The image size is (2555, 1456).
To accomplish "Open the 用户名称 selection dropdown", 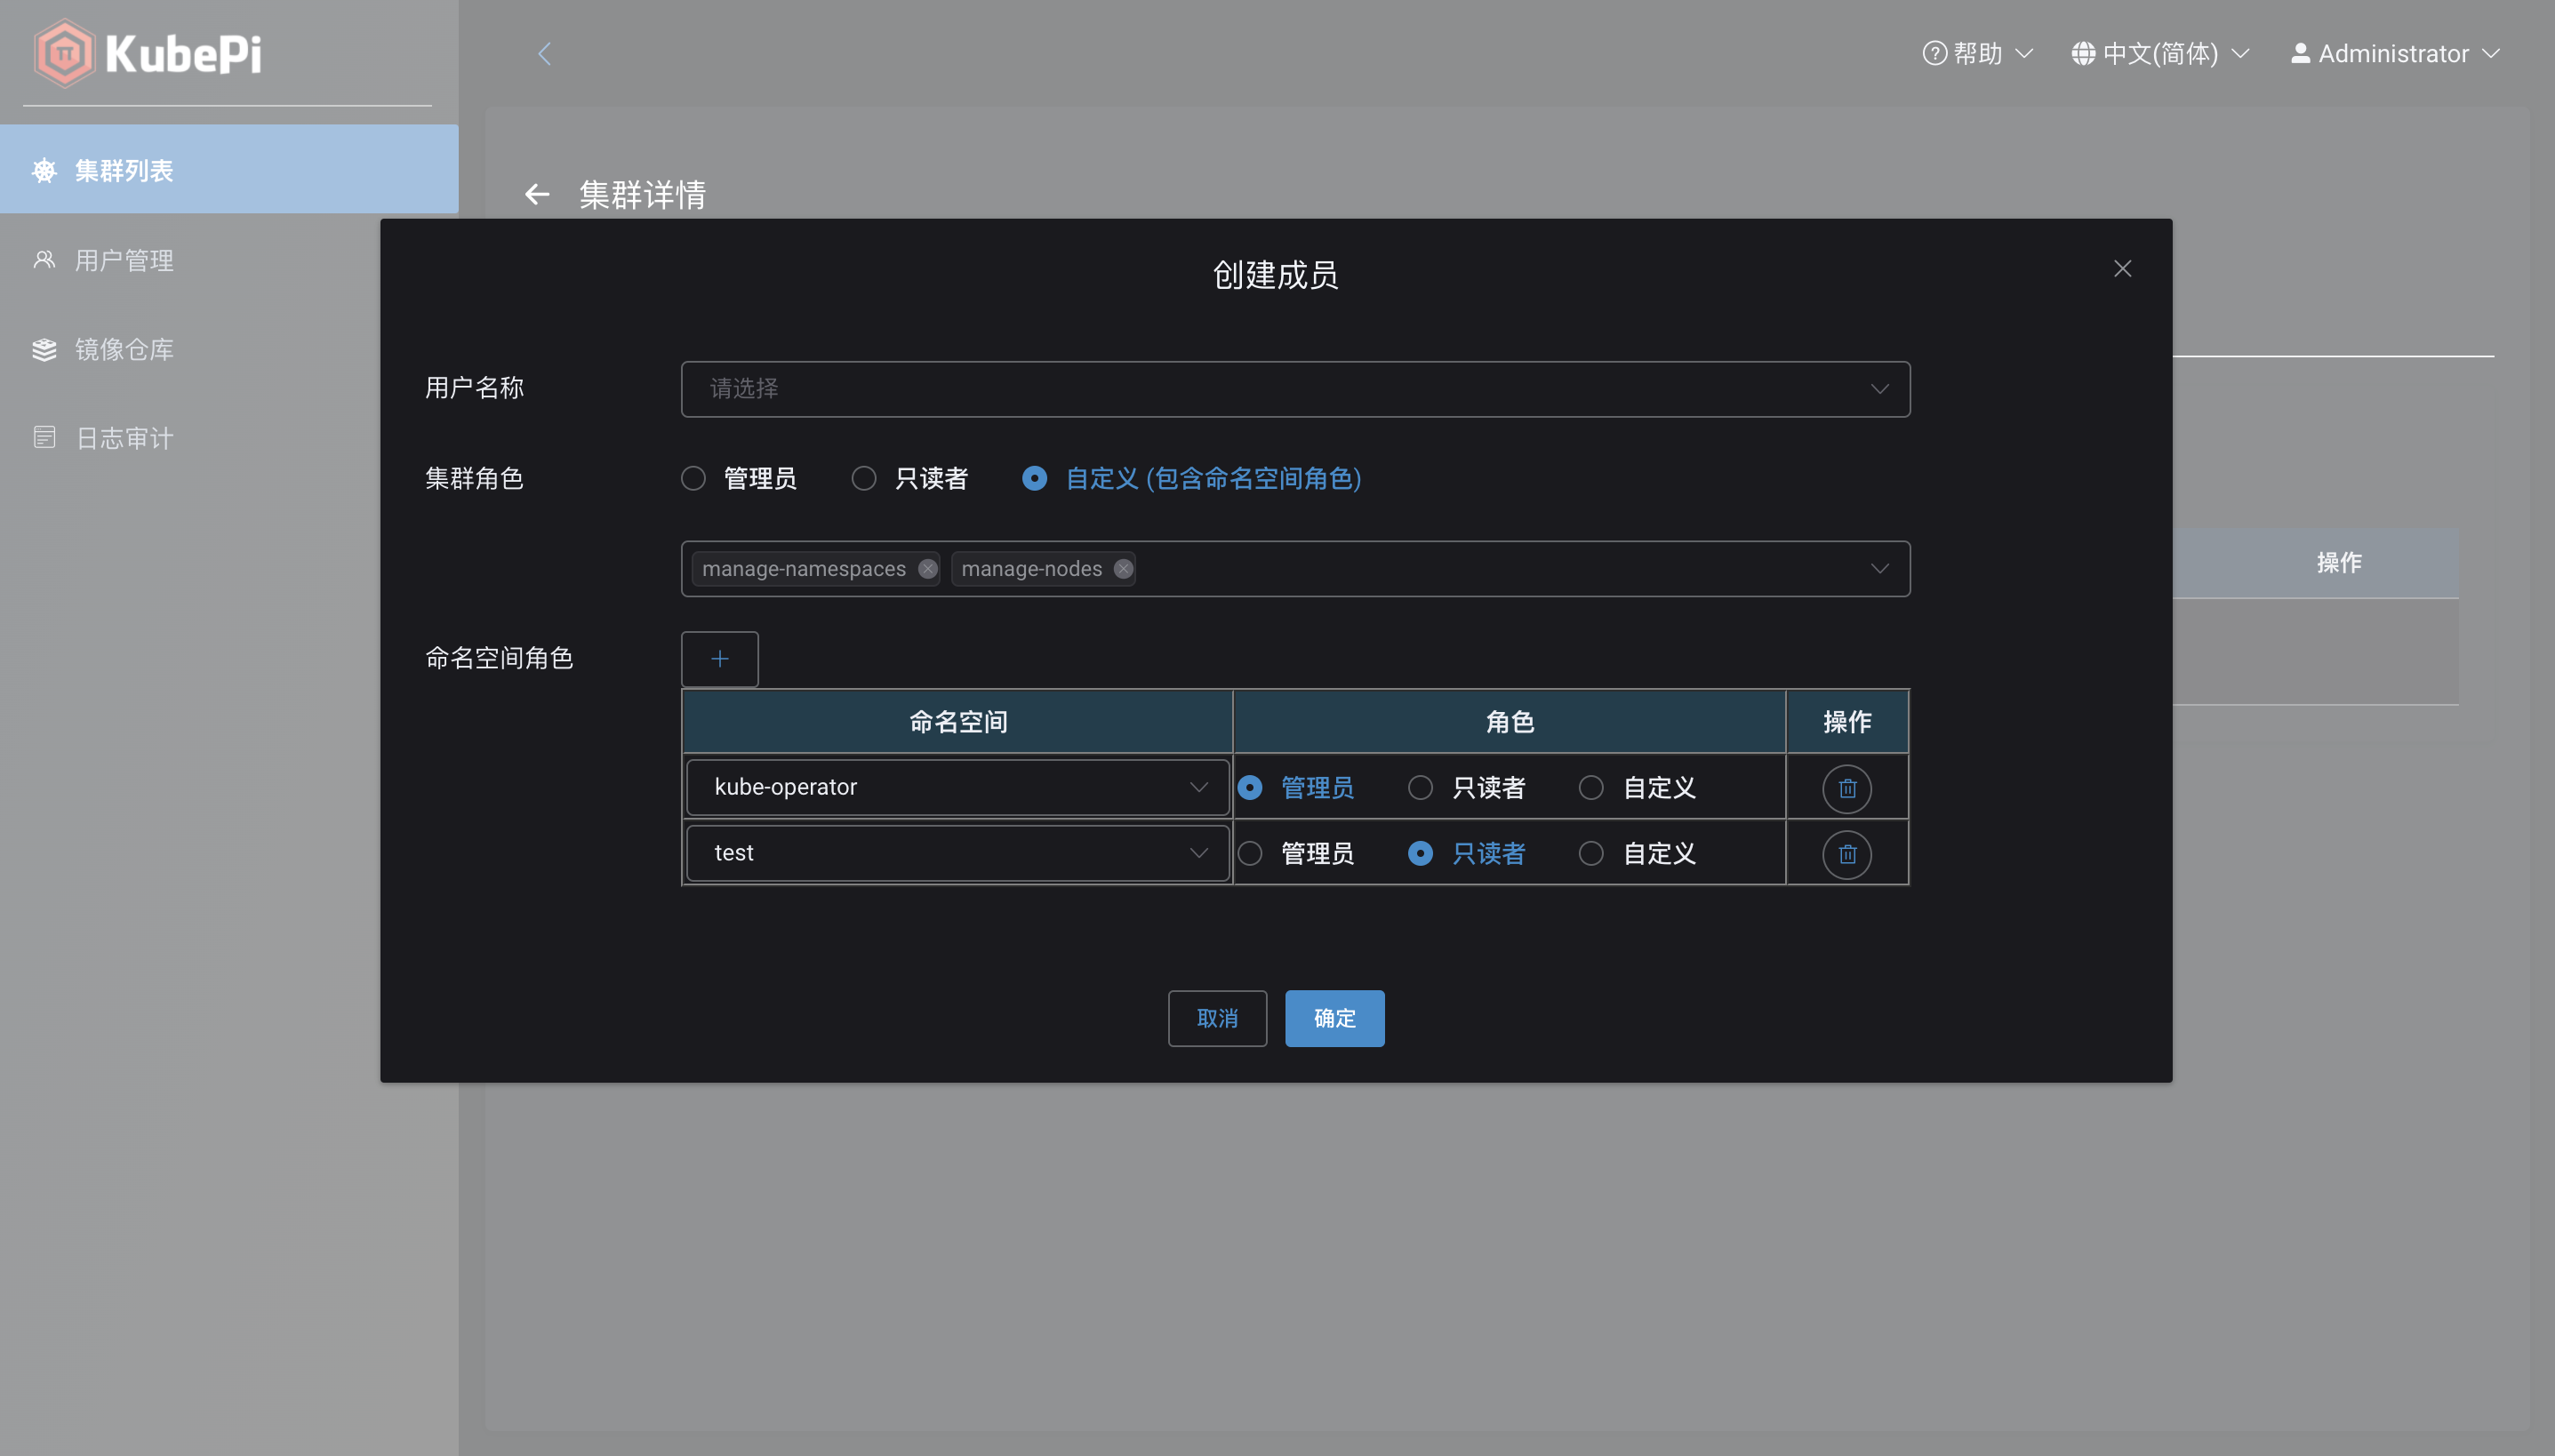I will pos(1294,389).
